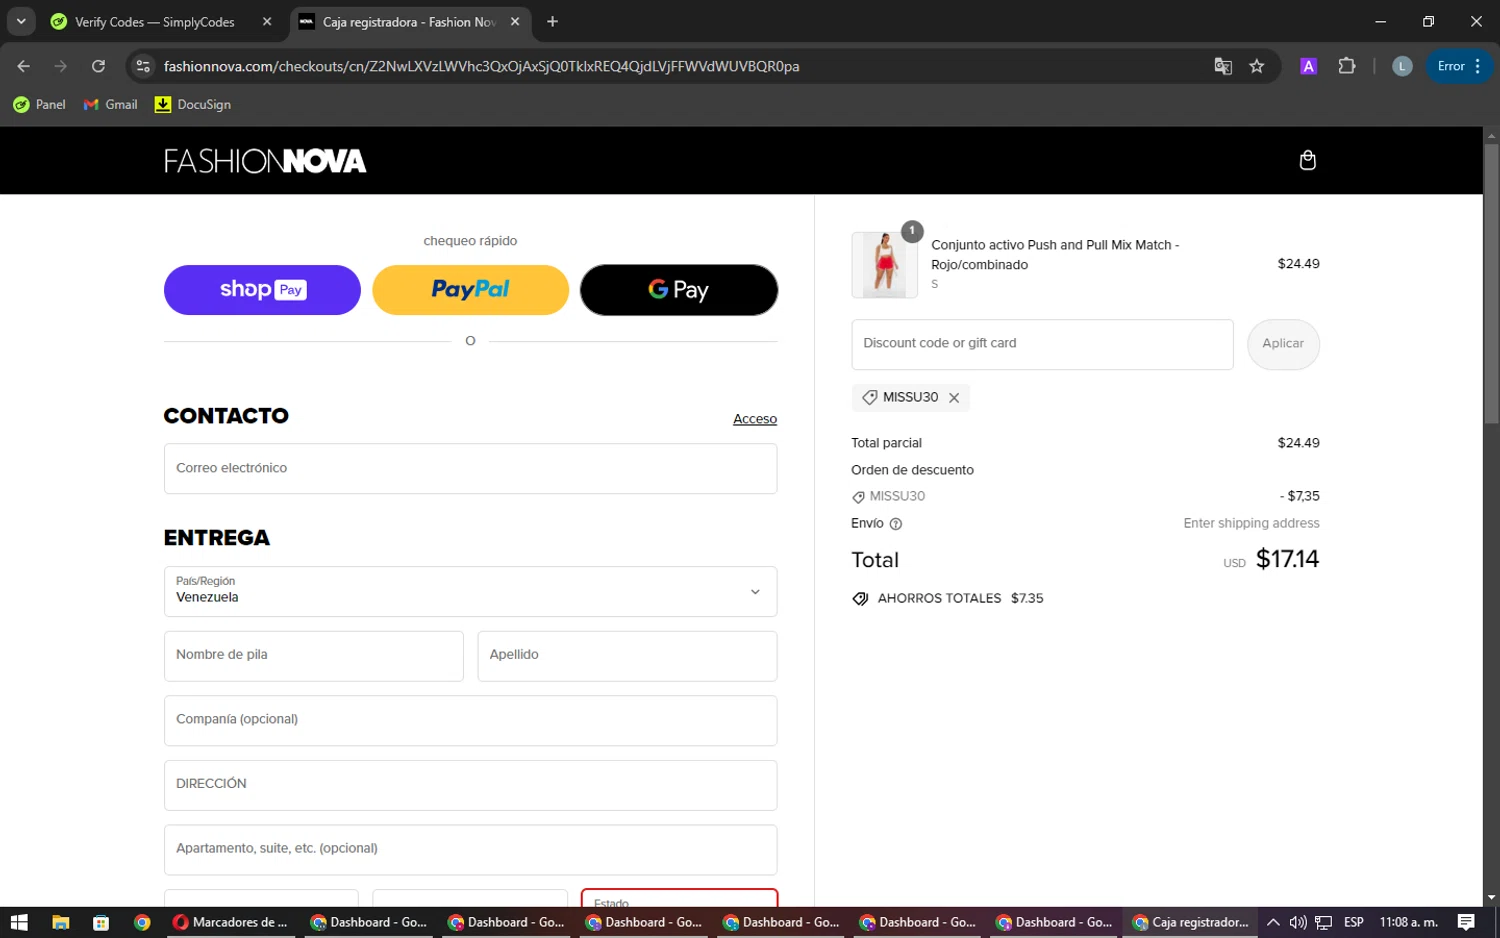Focus the Nombre de pila field

click(x=314, y=656)
